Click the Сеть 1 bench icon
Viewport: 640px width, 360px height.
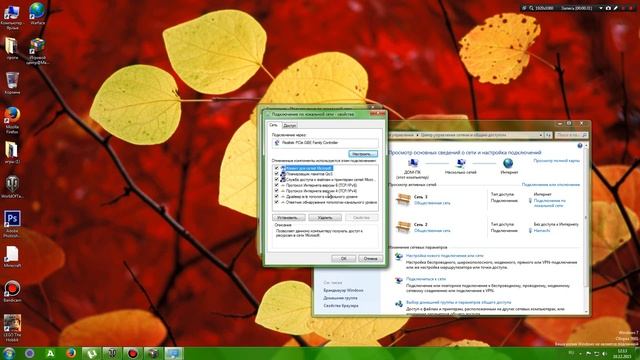tap(403, 200)
